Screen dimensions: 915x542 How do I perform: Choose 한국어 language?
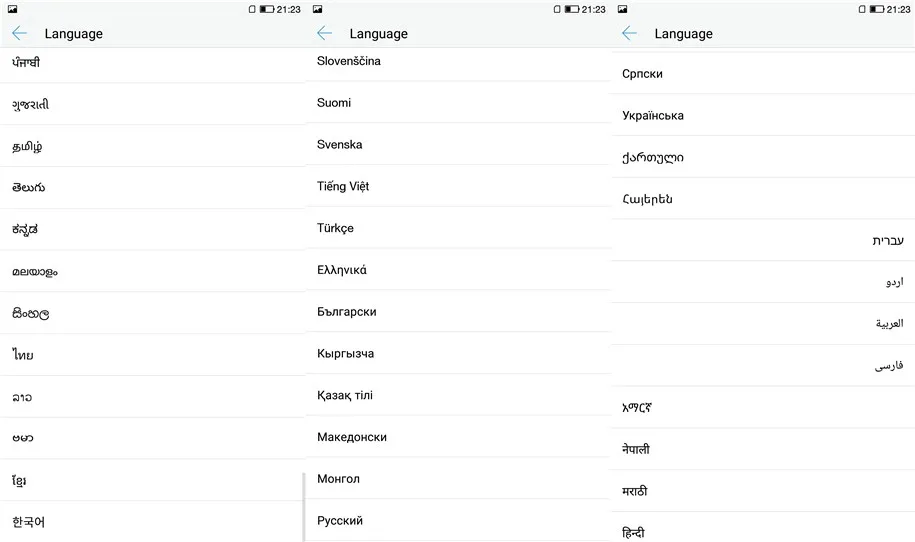tap(152, 522)
